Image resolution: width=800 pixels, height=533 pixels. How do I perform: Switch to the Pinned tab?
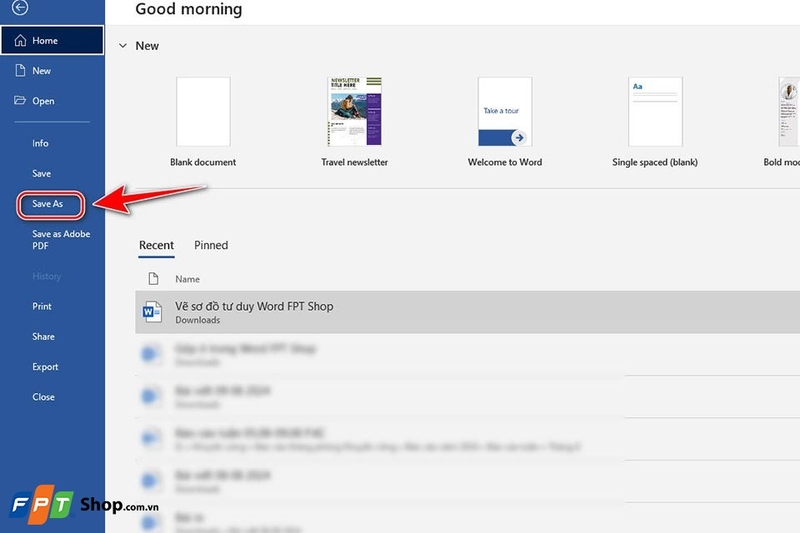[x=211, y=245]
